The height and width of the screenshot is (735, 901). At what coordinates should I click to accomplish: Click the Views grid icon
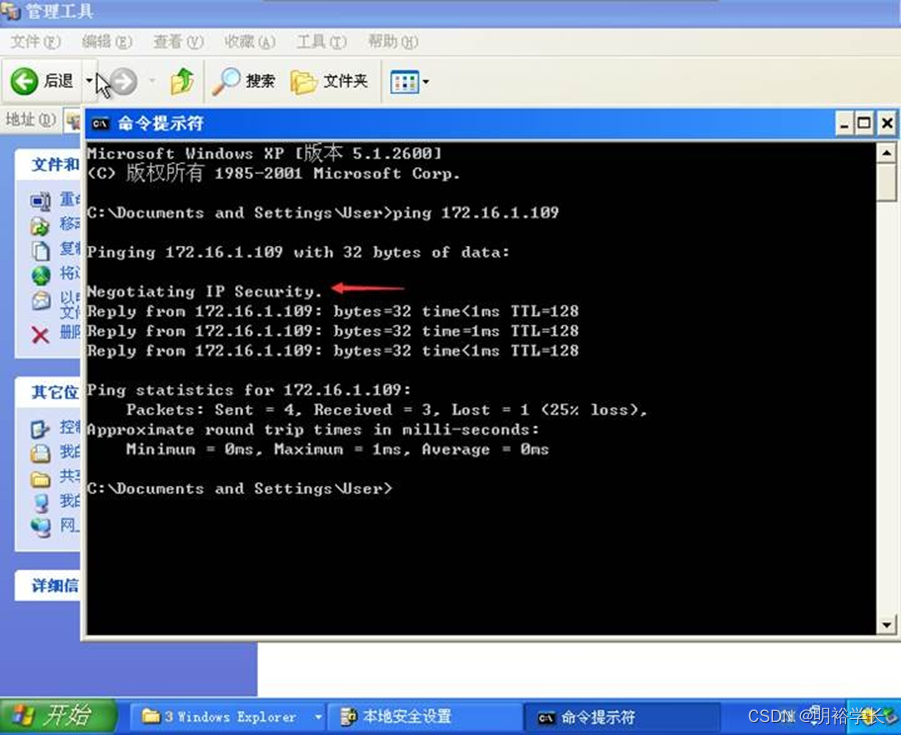point(405,82)
